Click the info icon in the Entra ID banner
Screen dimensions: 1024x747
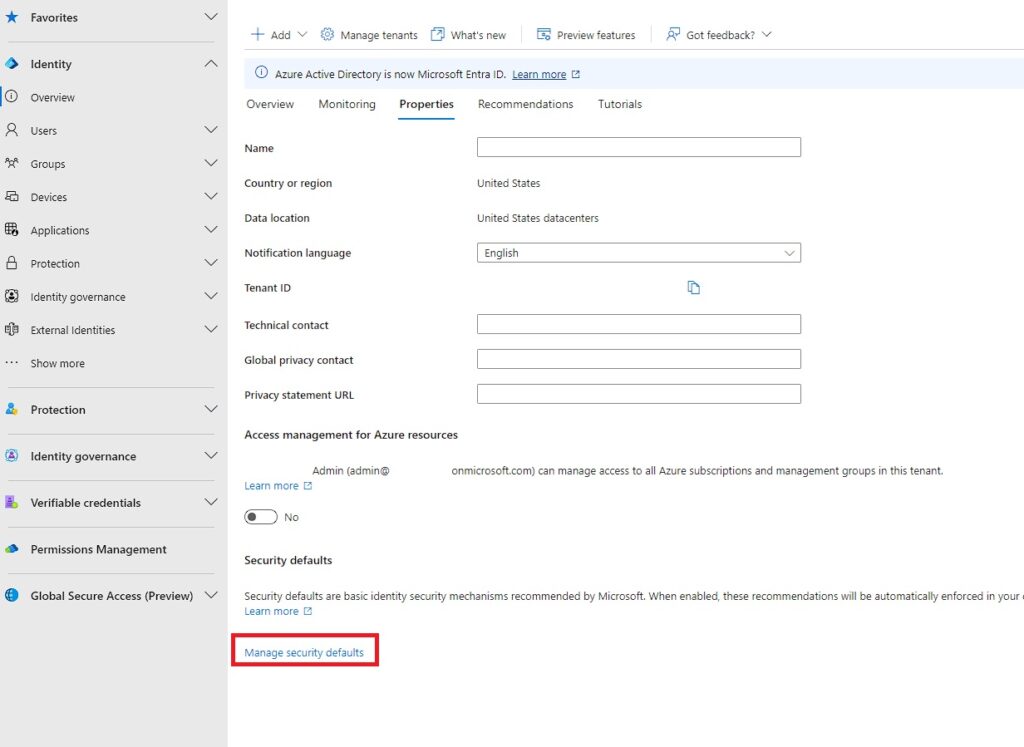click(x=261, y=73)
